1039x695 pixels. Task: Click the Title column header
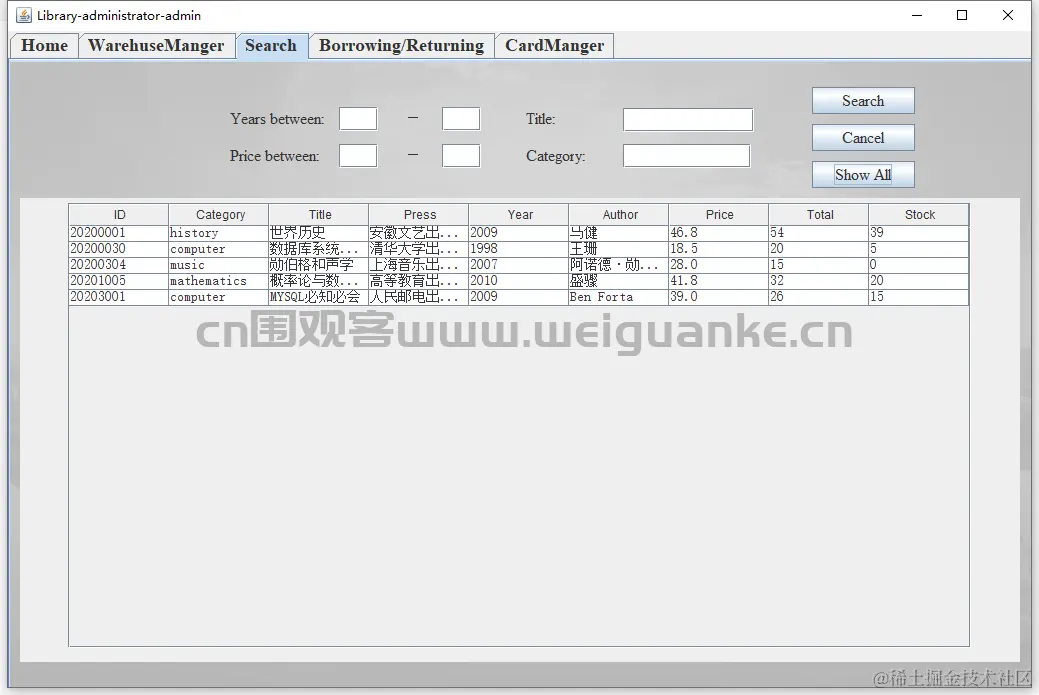point(319,215)
